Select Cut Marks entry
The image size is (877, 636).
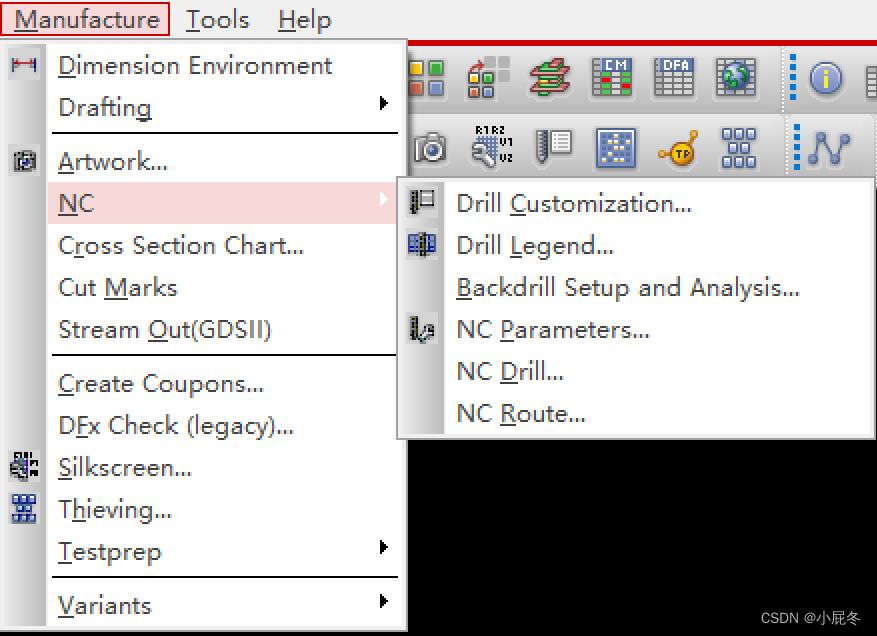click(117, 288)
